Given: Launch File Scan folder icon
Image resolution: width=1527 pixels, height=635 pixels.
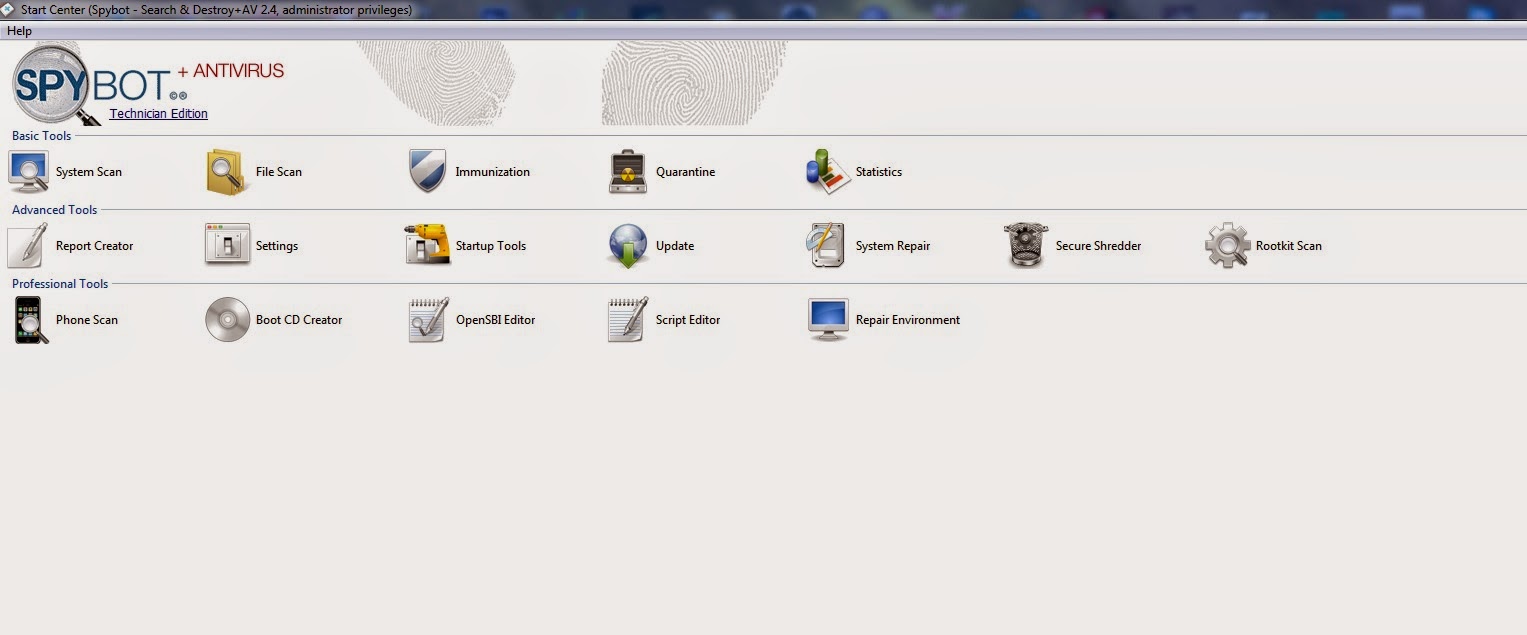Looking at the screenshot, I should tap(227, 171).
